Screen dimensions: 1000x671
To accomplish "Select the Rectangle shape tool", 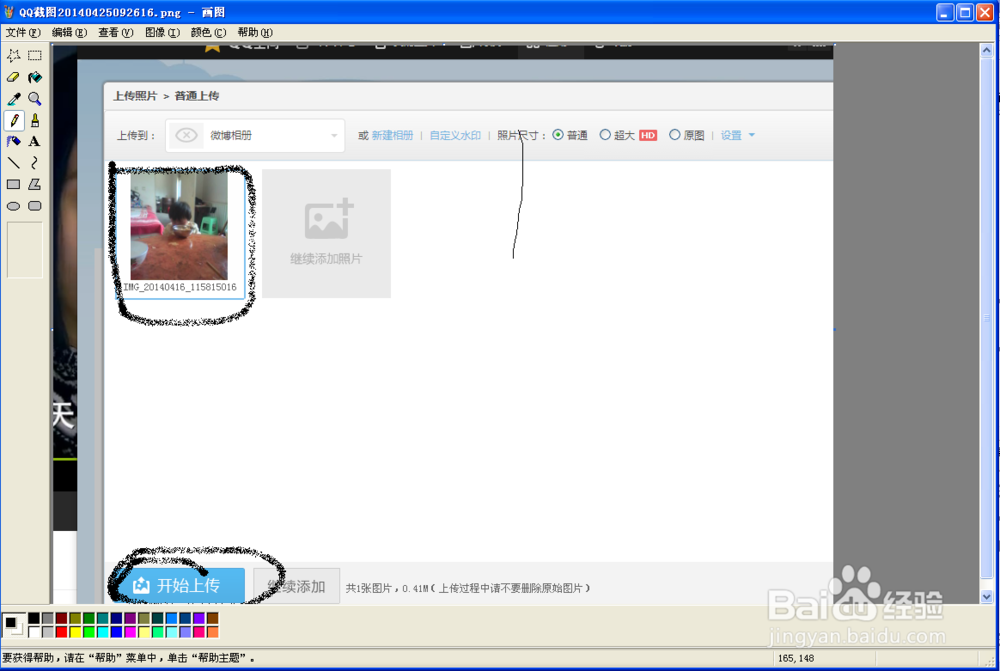I will click(x=13, y=184).
